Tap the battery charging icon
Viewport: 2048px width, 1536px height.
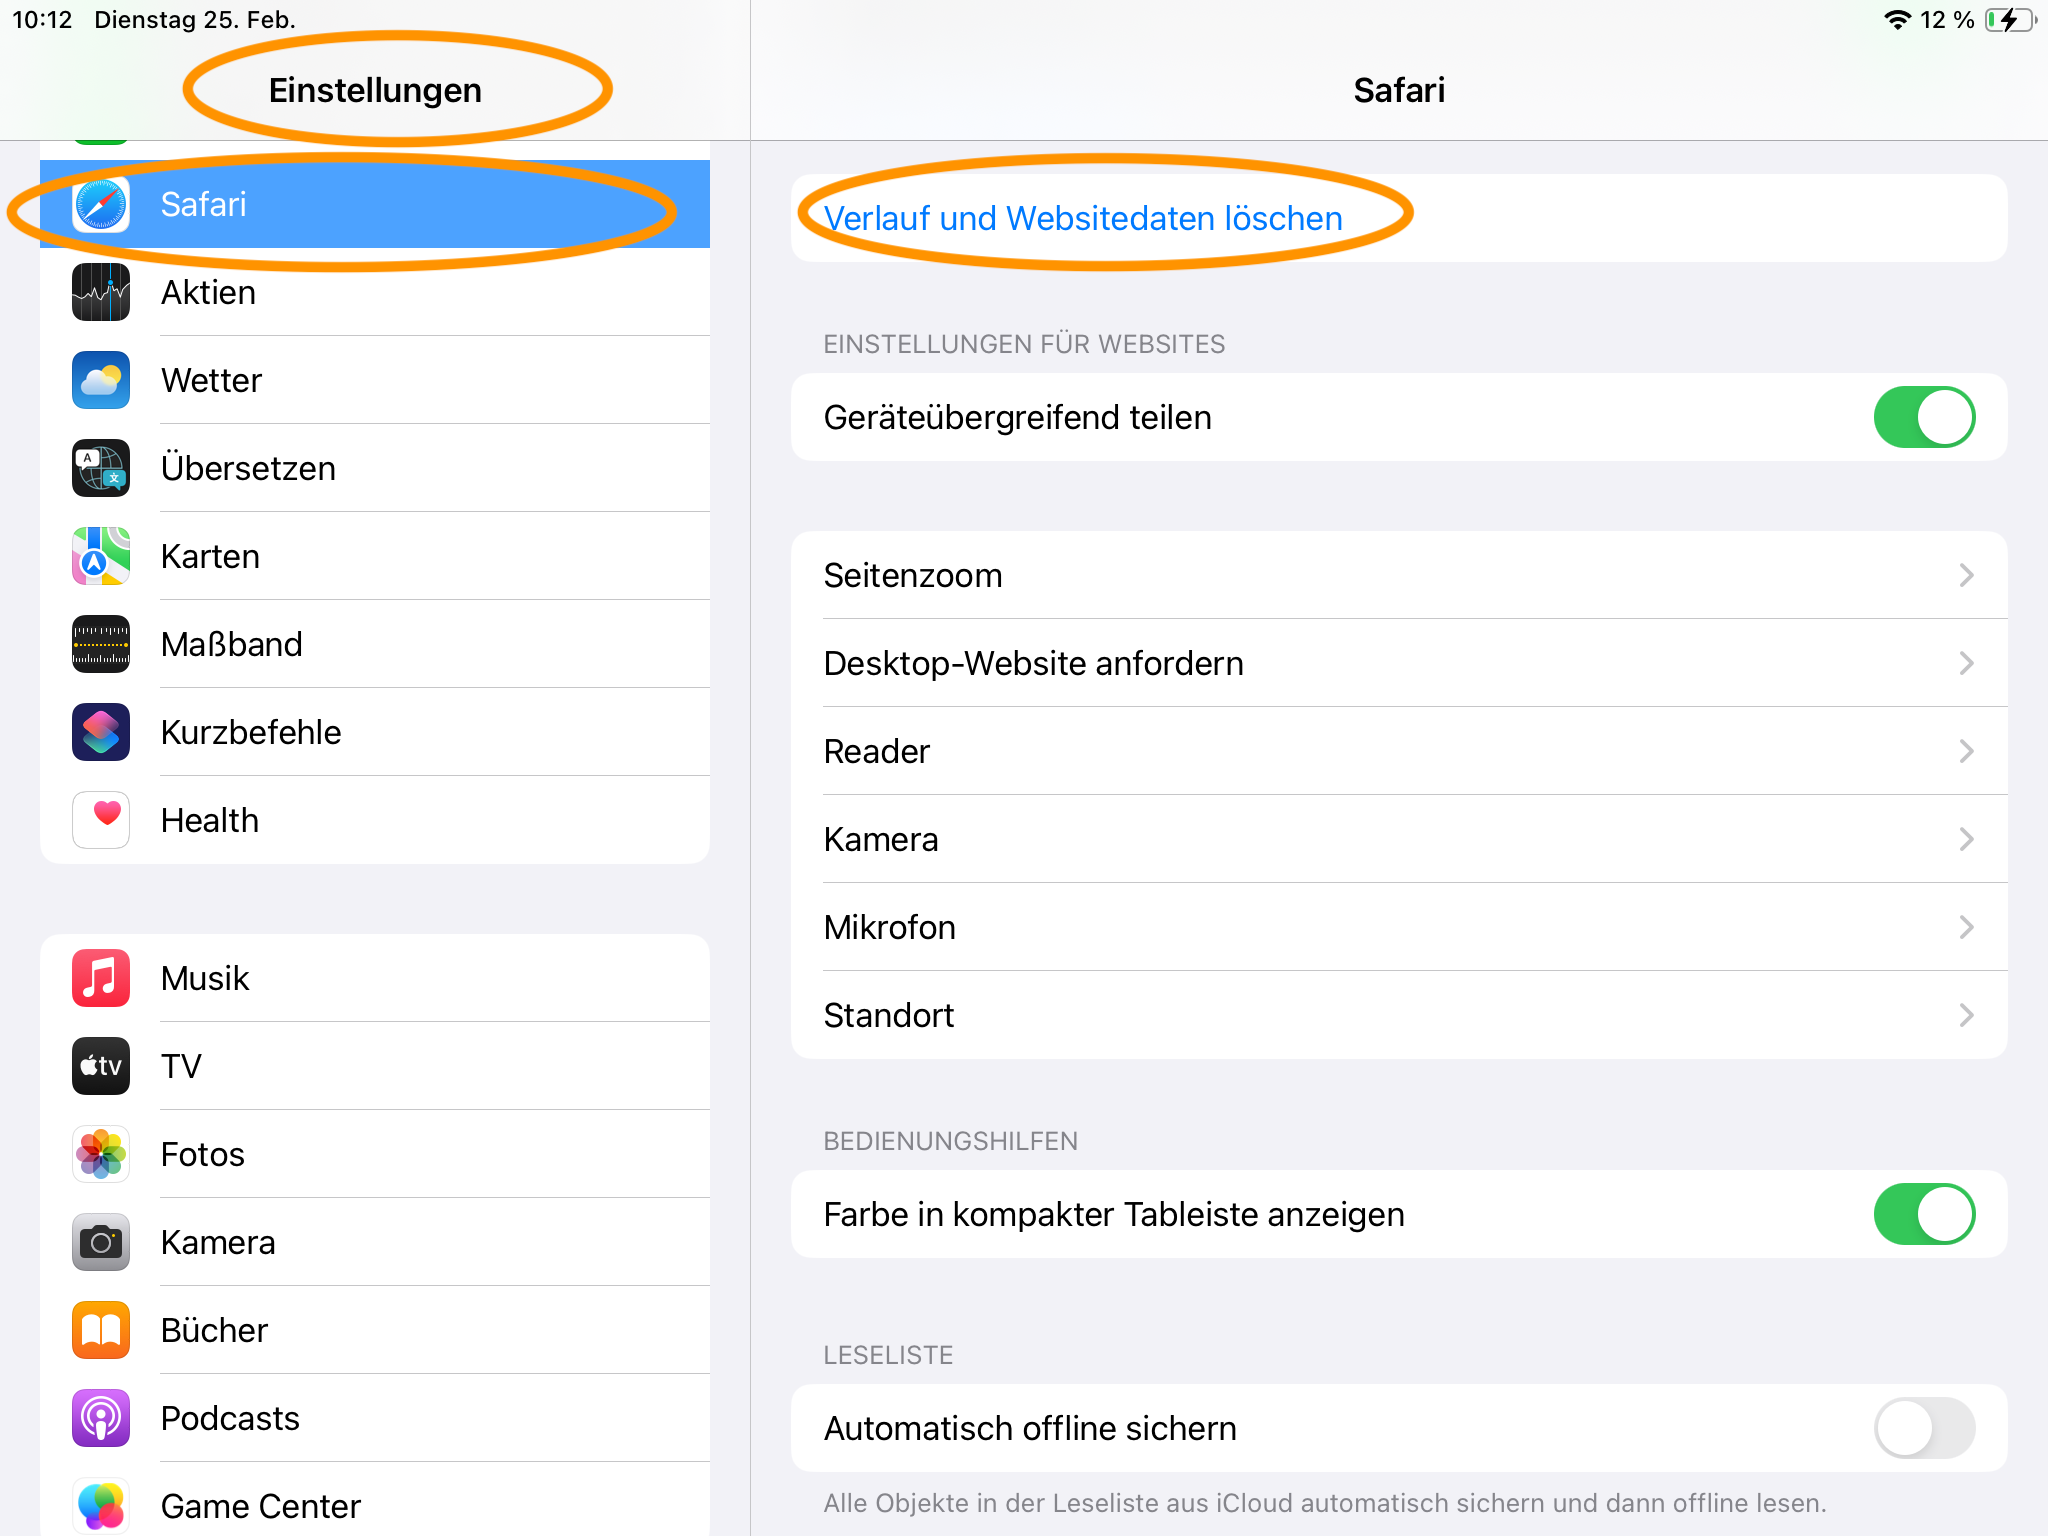pyautogui.click(x=2011, y=20)
